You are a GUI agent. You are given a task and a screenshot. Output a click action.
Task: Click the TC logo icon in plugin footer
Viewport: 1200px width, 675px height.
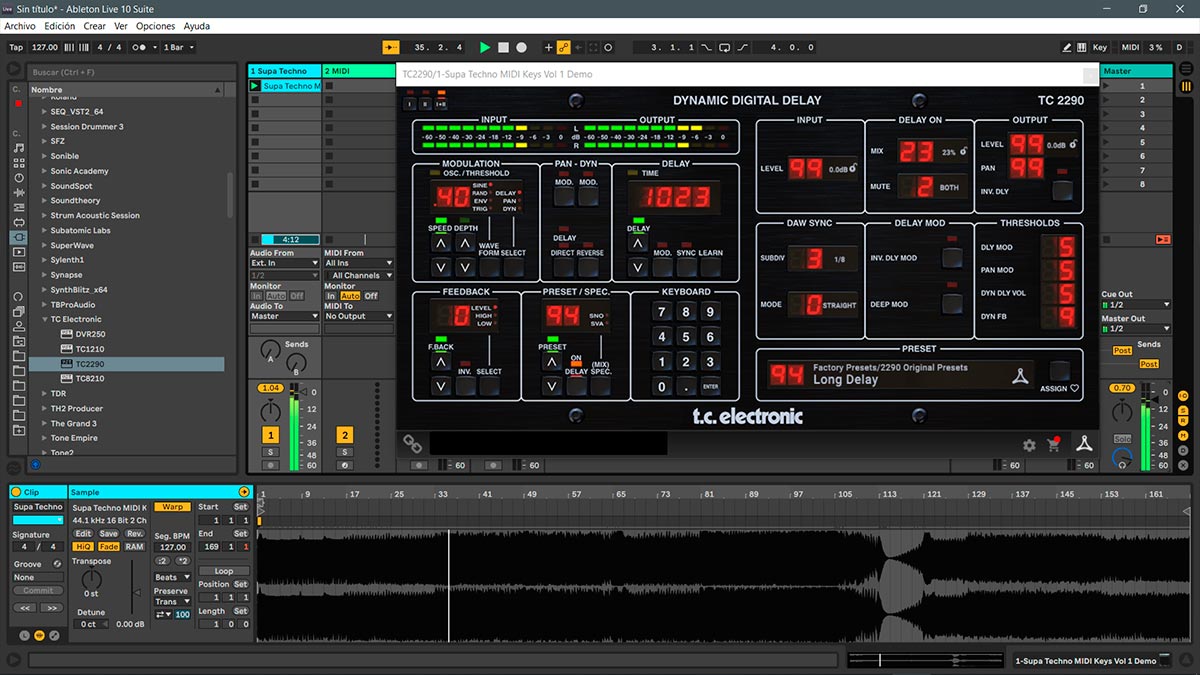click(x=1084, y=444)
